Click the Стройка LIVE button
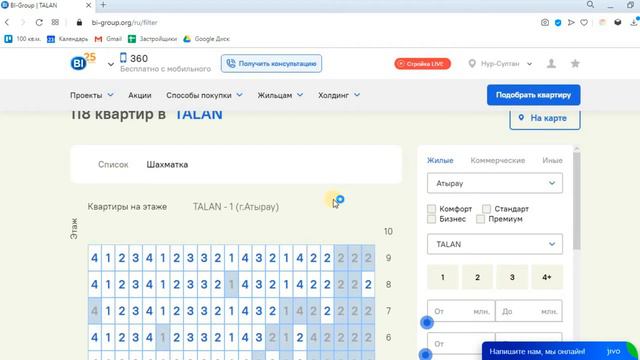Viewport: 640px width, 360px height. [x=422, y=64]
